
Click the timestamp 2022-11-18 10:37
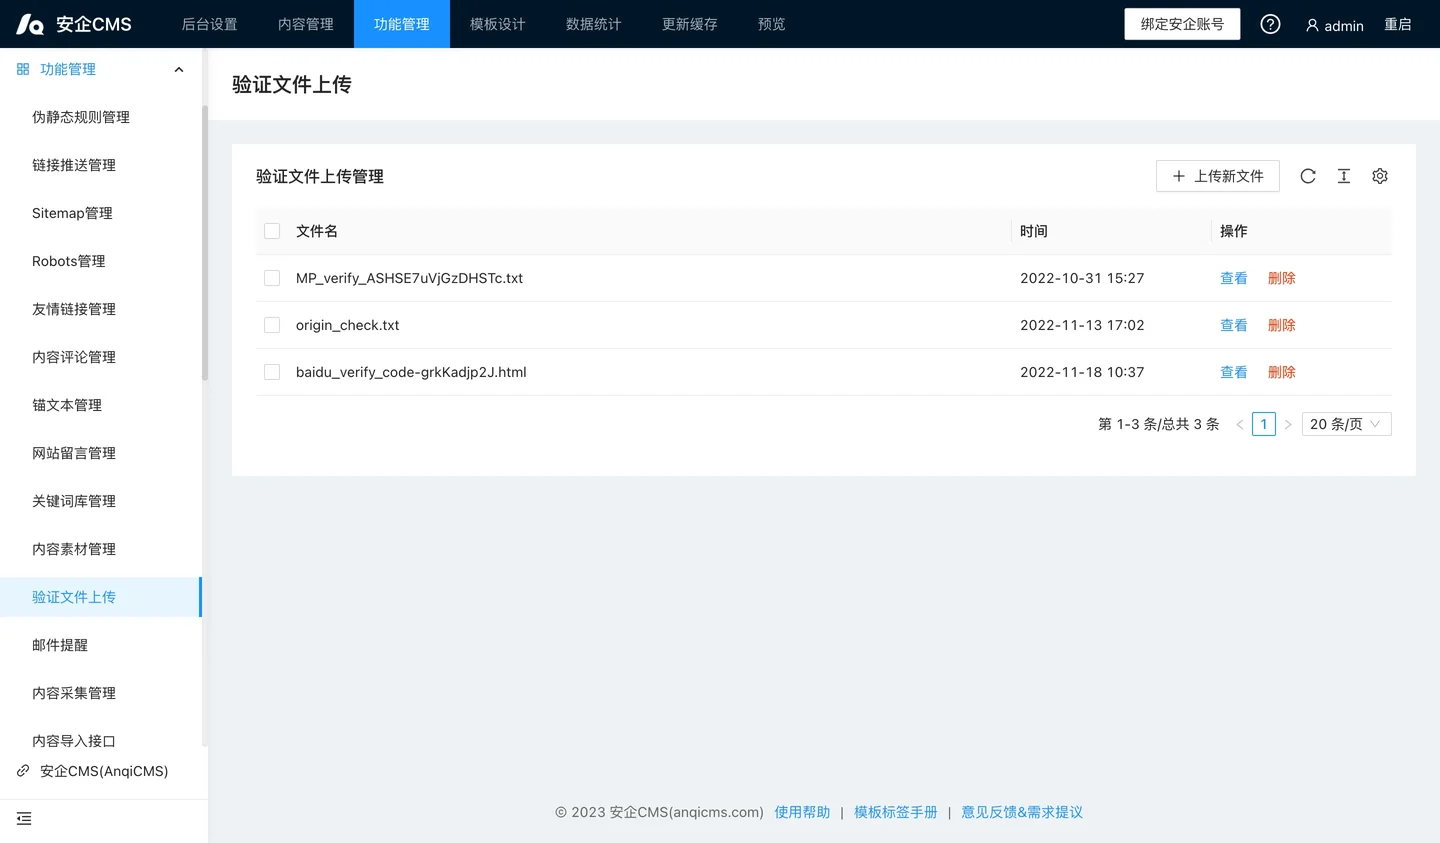pos(1082,372)
